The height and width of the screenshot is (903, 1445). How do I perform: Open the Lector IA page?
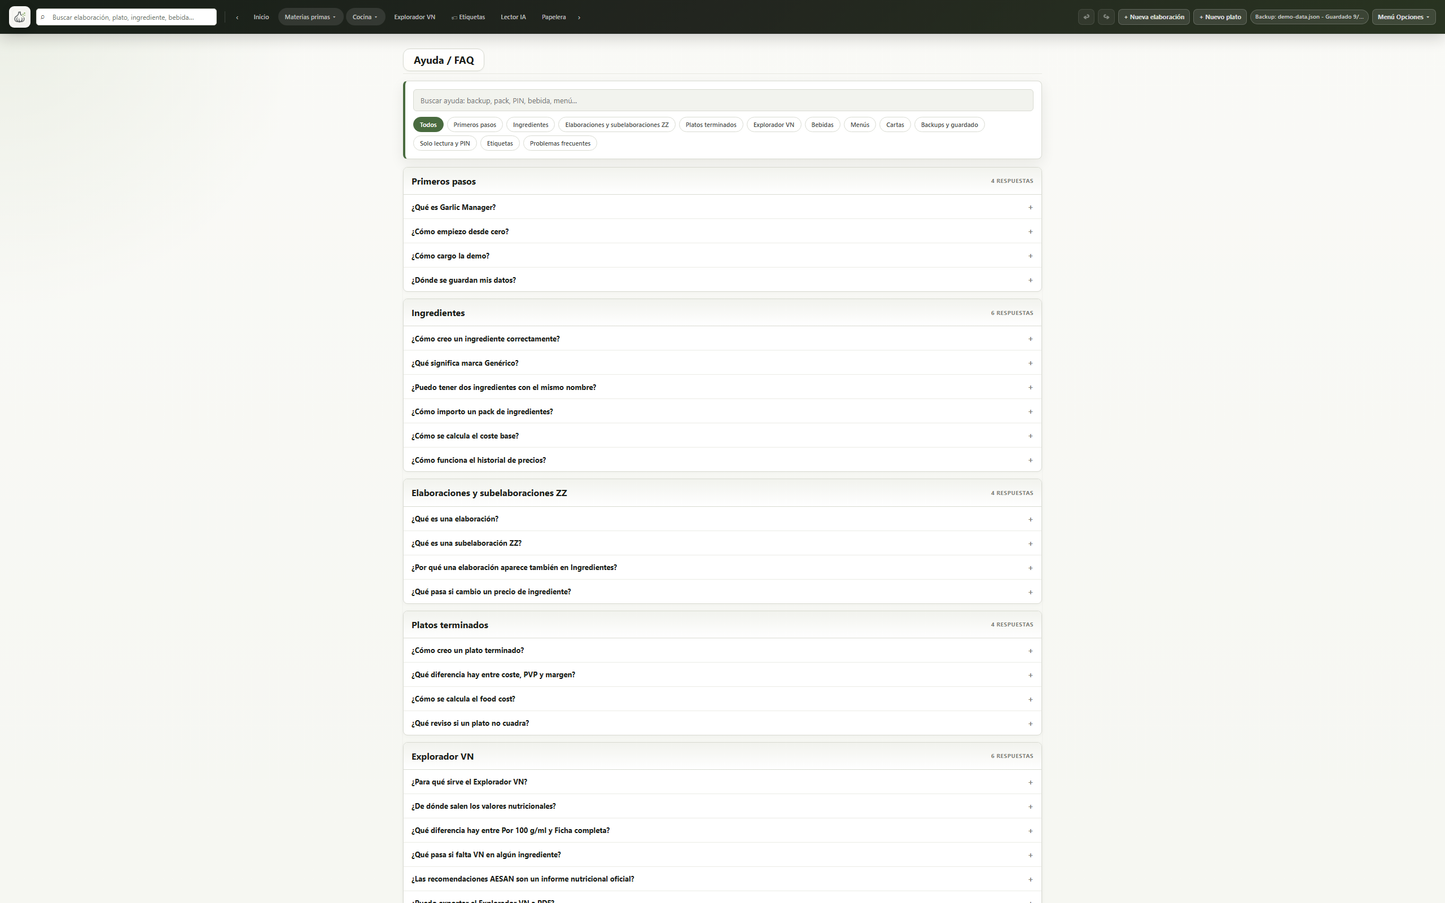(513, 17)
